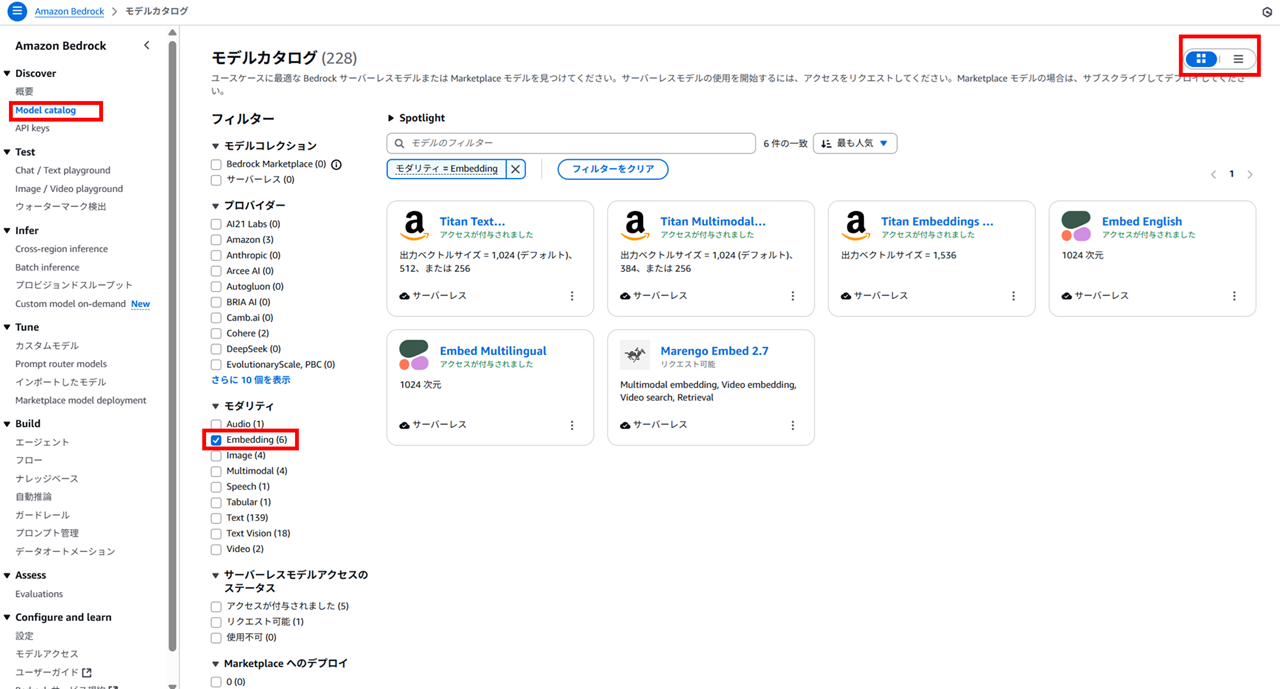Go to the next page arrow

coord(1250,174)
